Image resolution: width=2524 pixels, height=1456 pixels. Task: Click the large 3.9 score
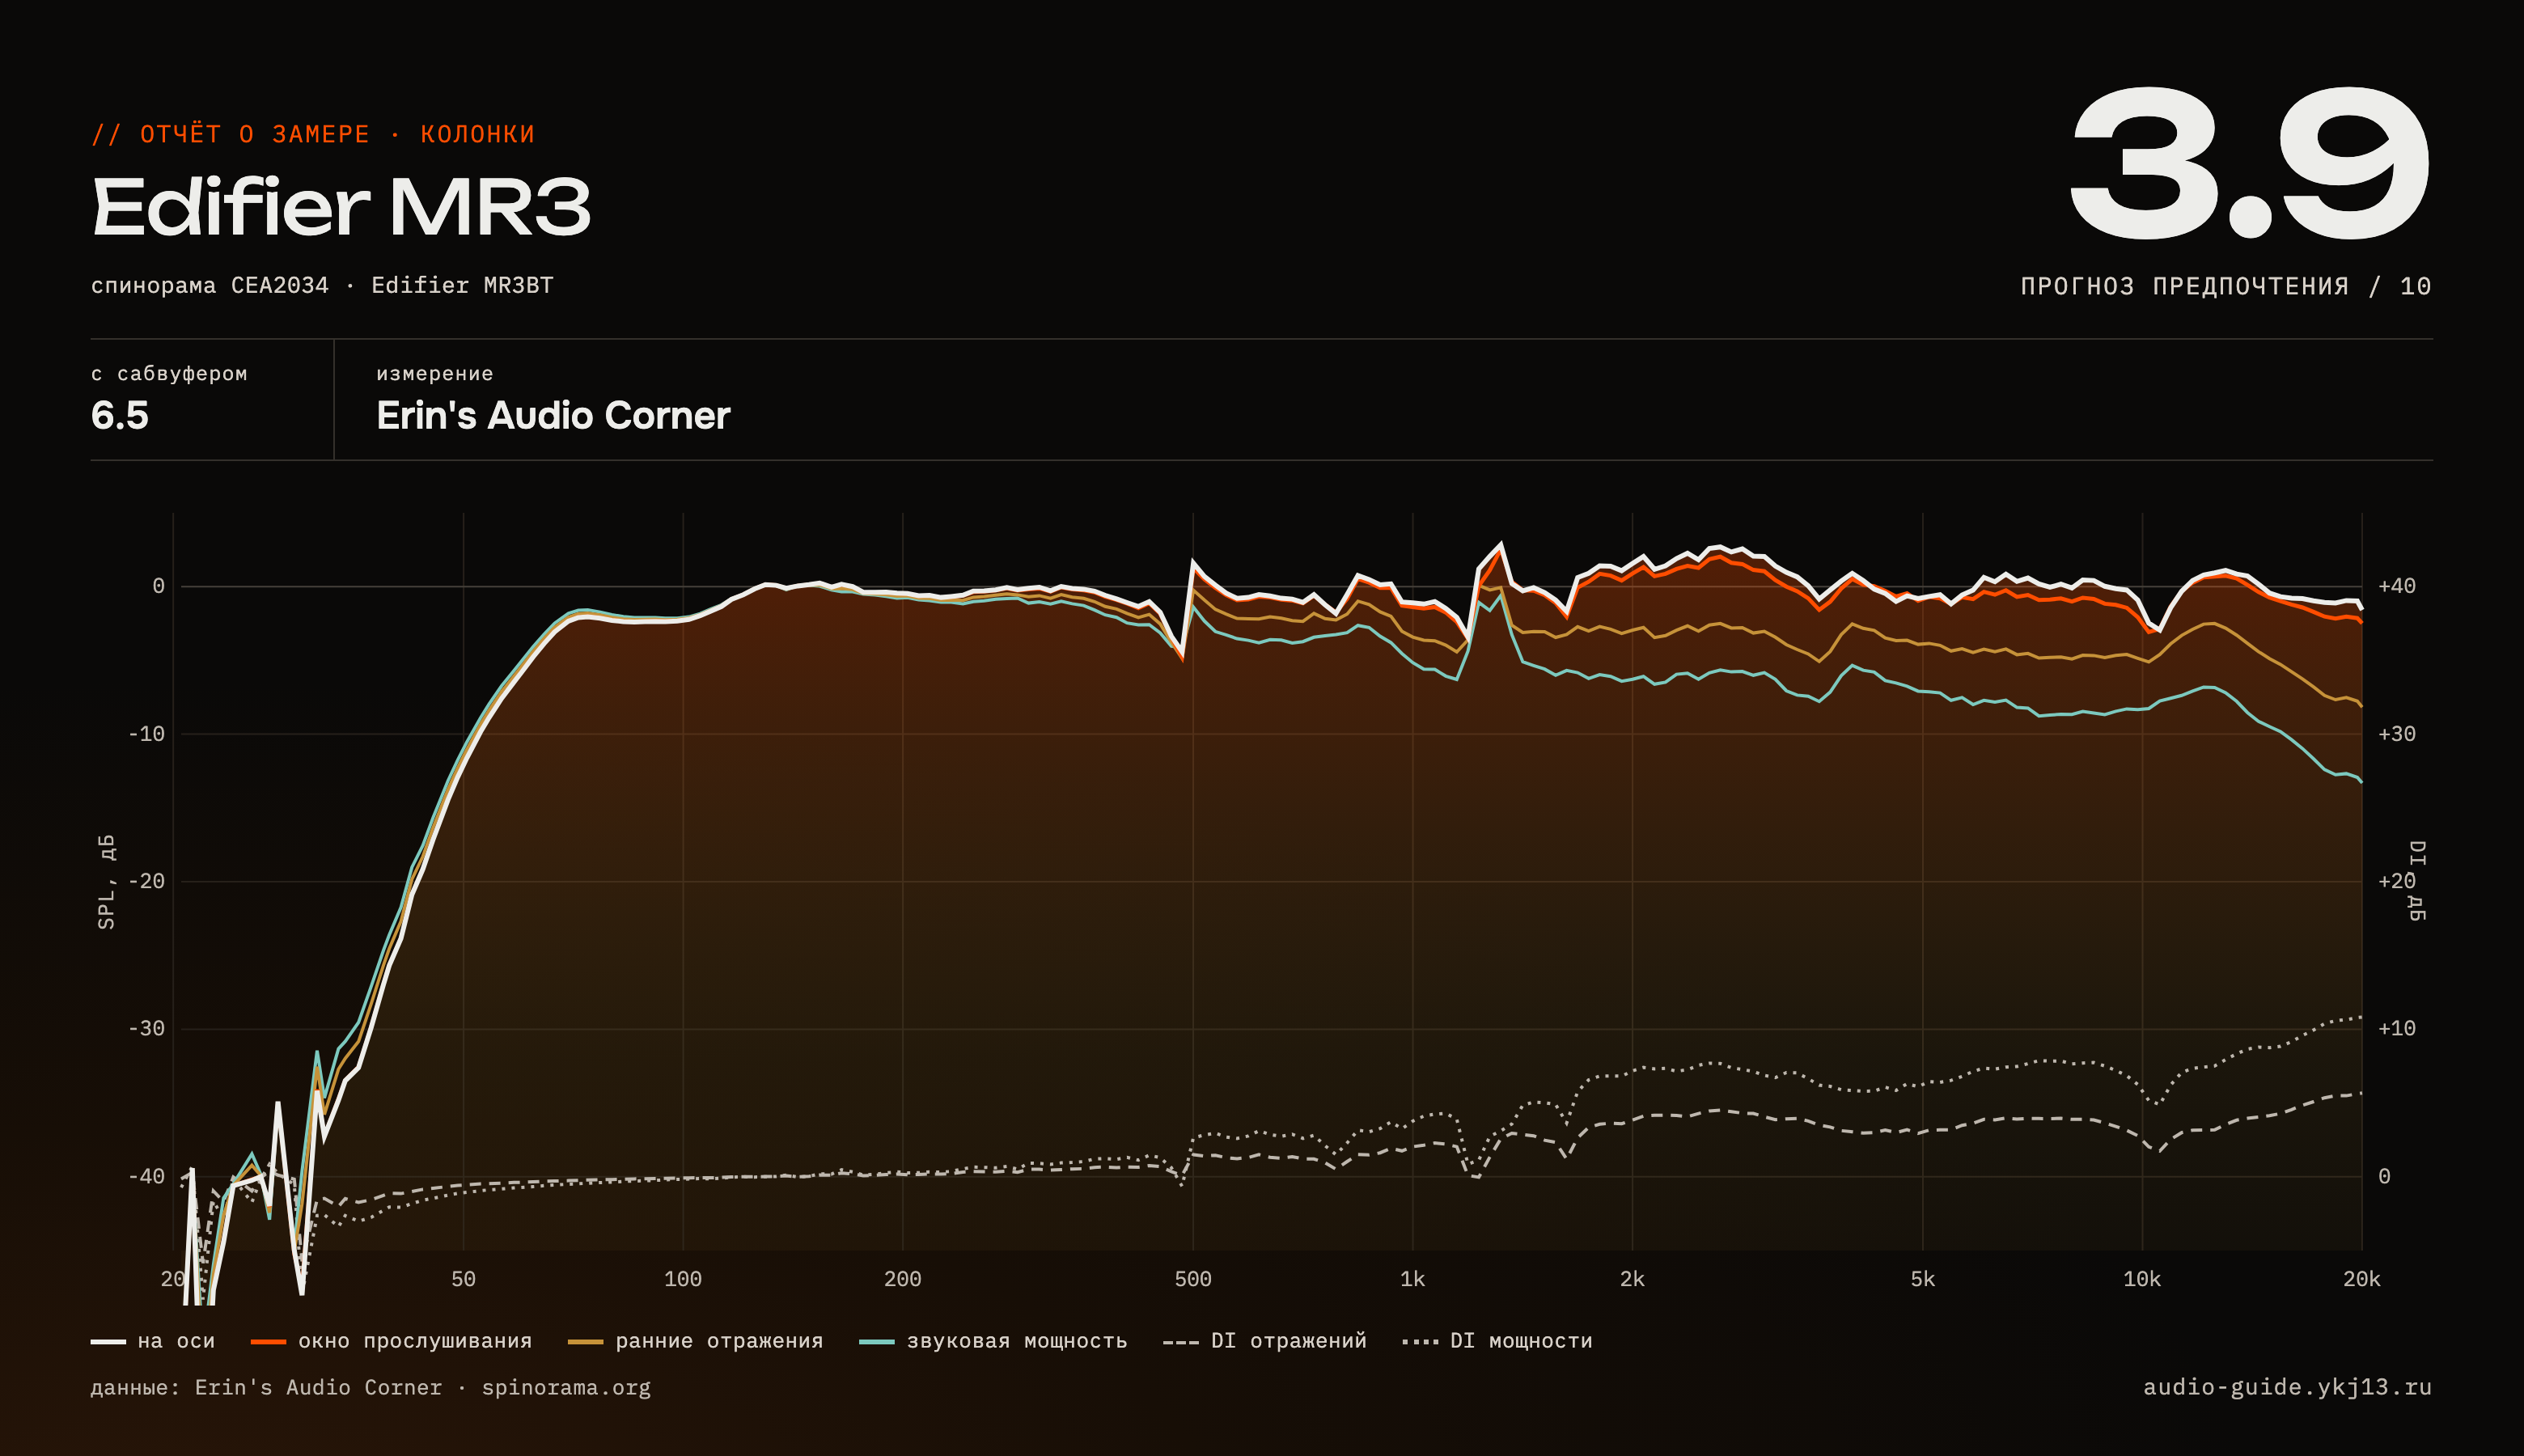click(2250, 163)
